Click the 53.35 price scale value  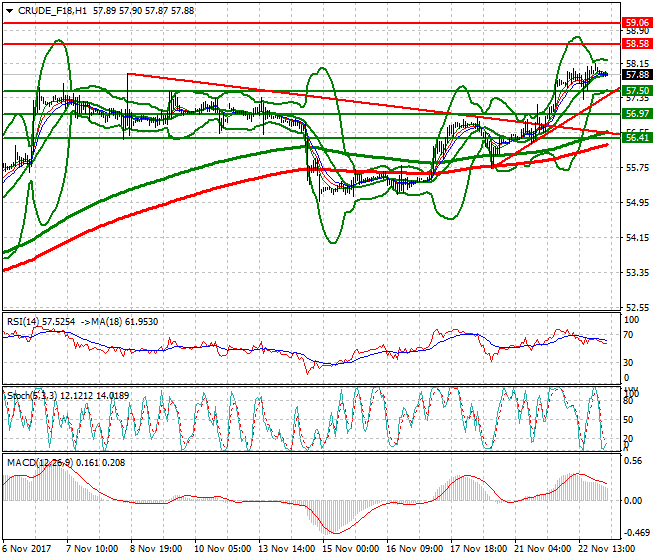point(637,273)
